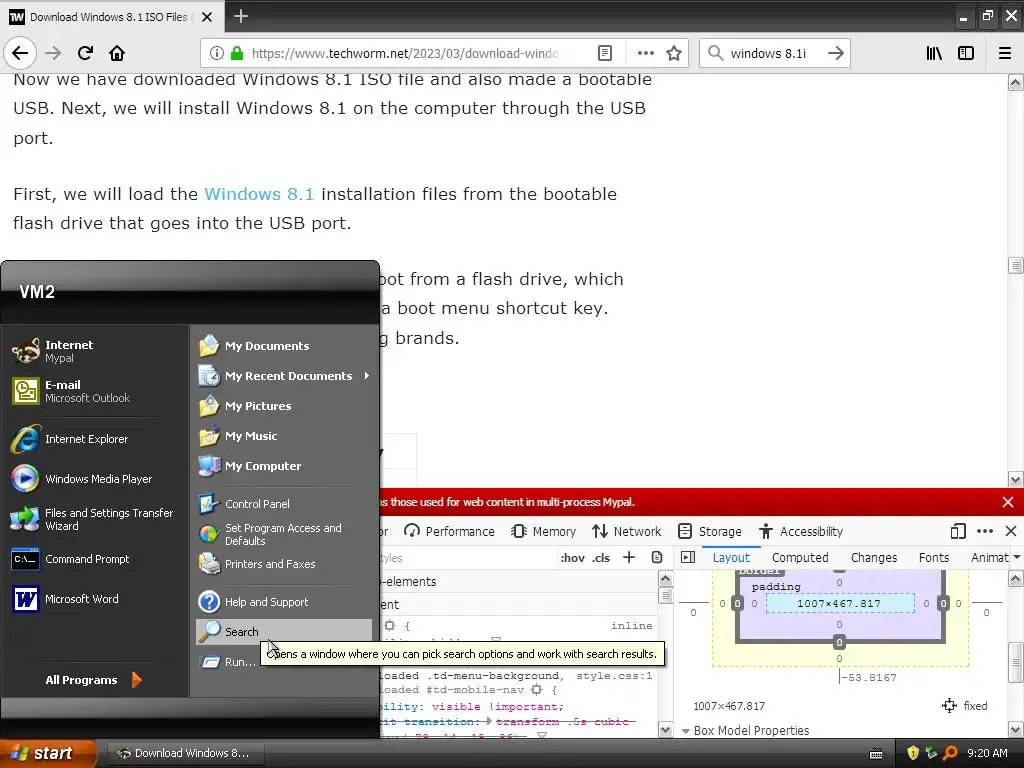Open Files and Settings Transfer Wizard

[92, 519]
